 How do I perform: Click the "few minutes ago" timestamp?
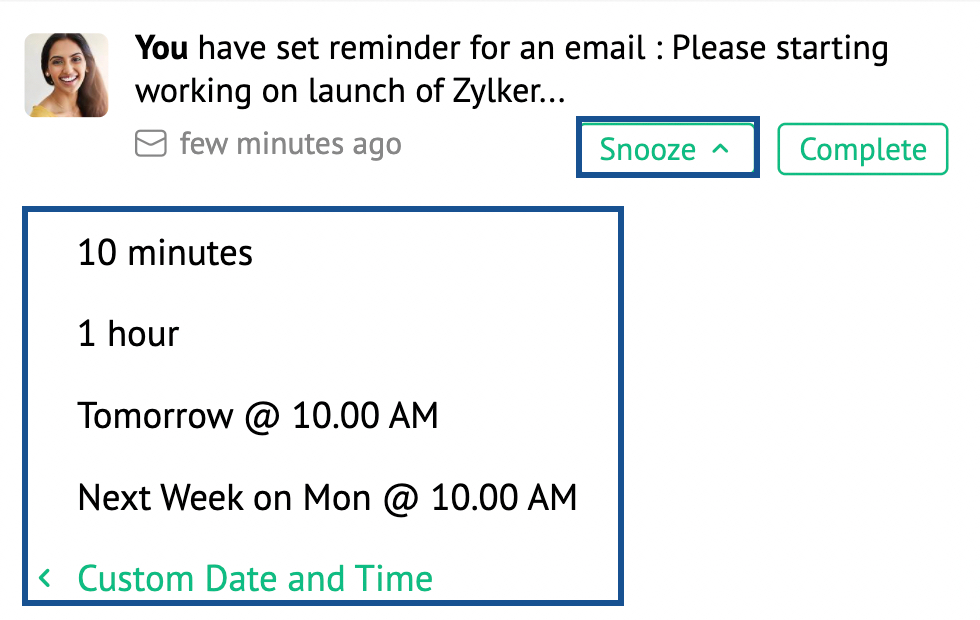click(290, 145)
